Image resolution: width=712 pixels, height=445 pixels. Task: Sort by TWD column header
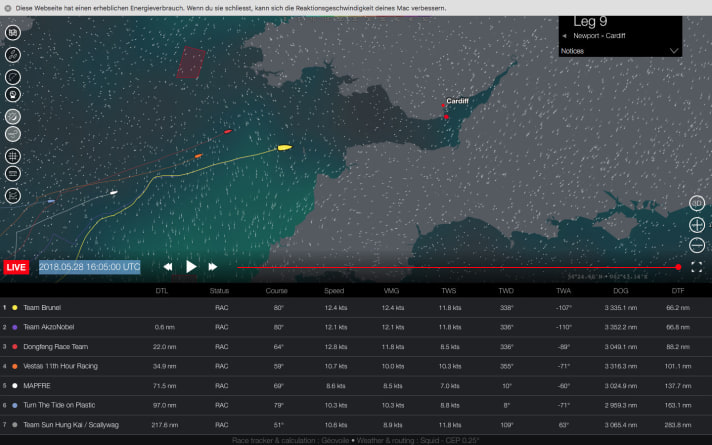(x=506, y=291)
